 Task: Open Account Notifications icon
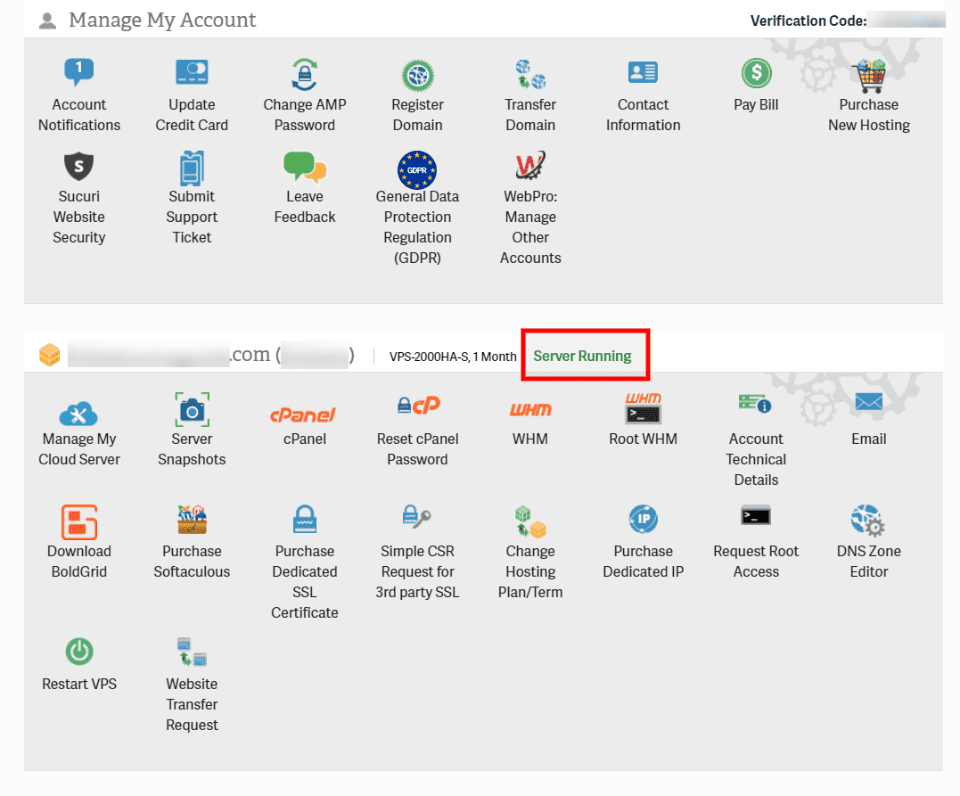click(79, 74)
